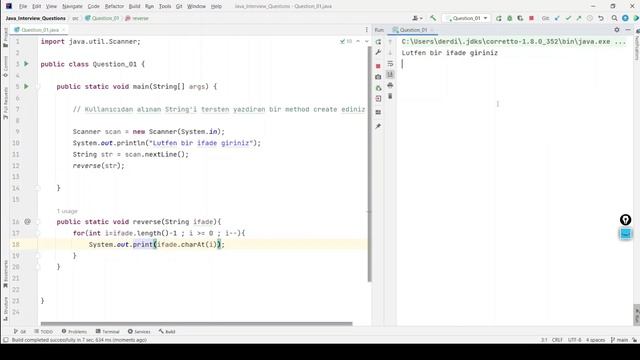The image size is (640, 360).
Task: Click the Git Push arrow icon
Action: tap(579, 18)
